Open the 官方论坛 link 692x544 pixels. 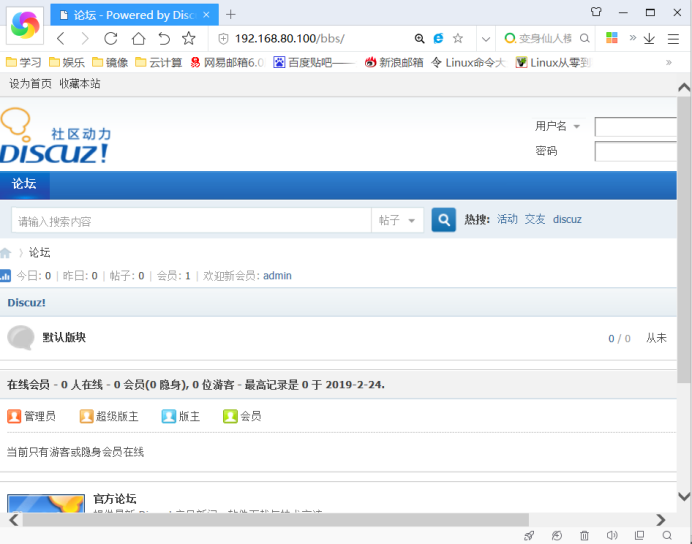tap(115, 499)
